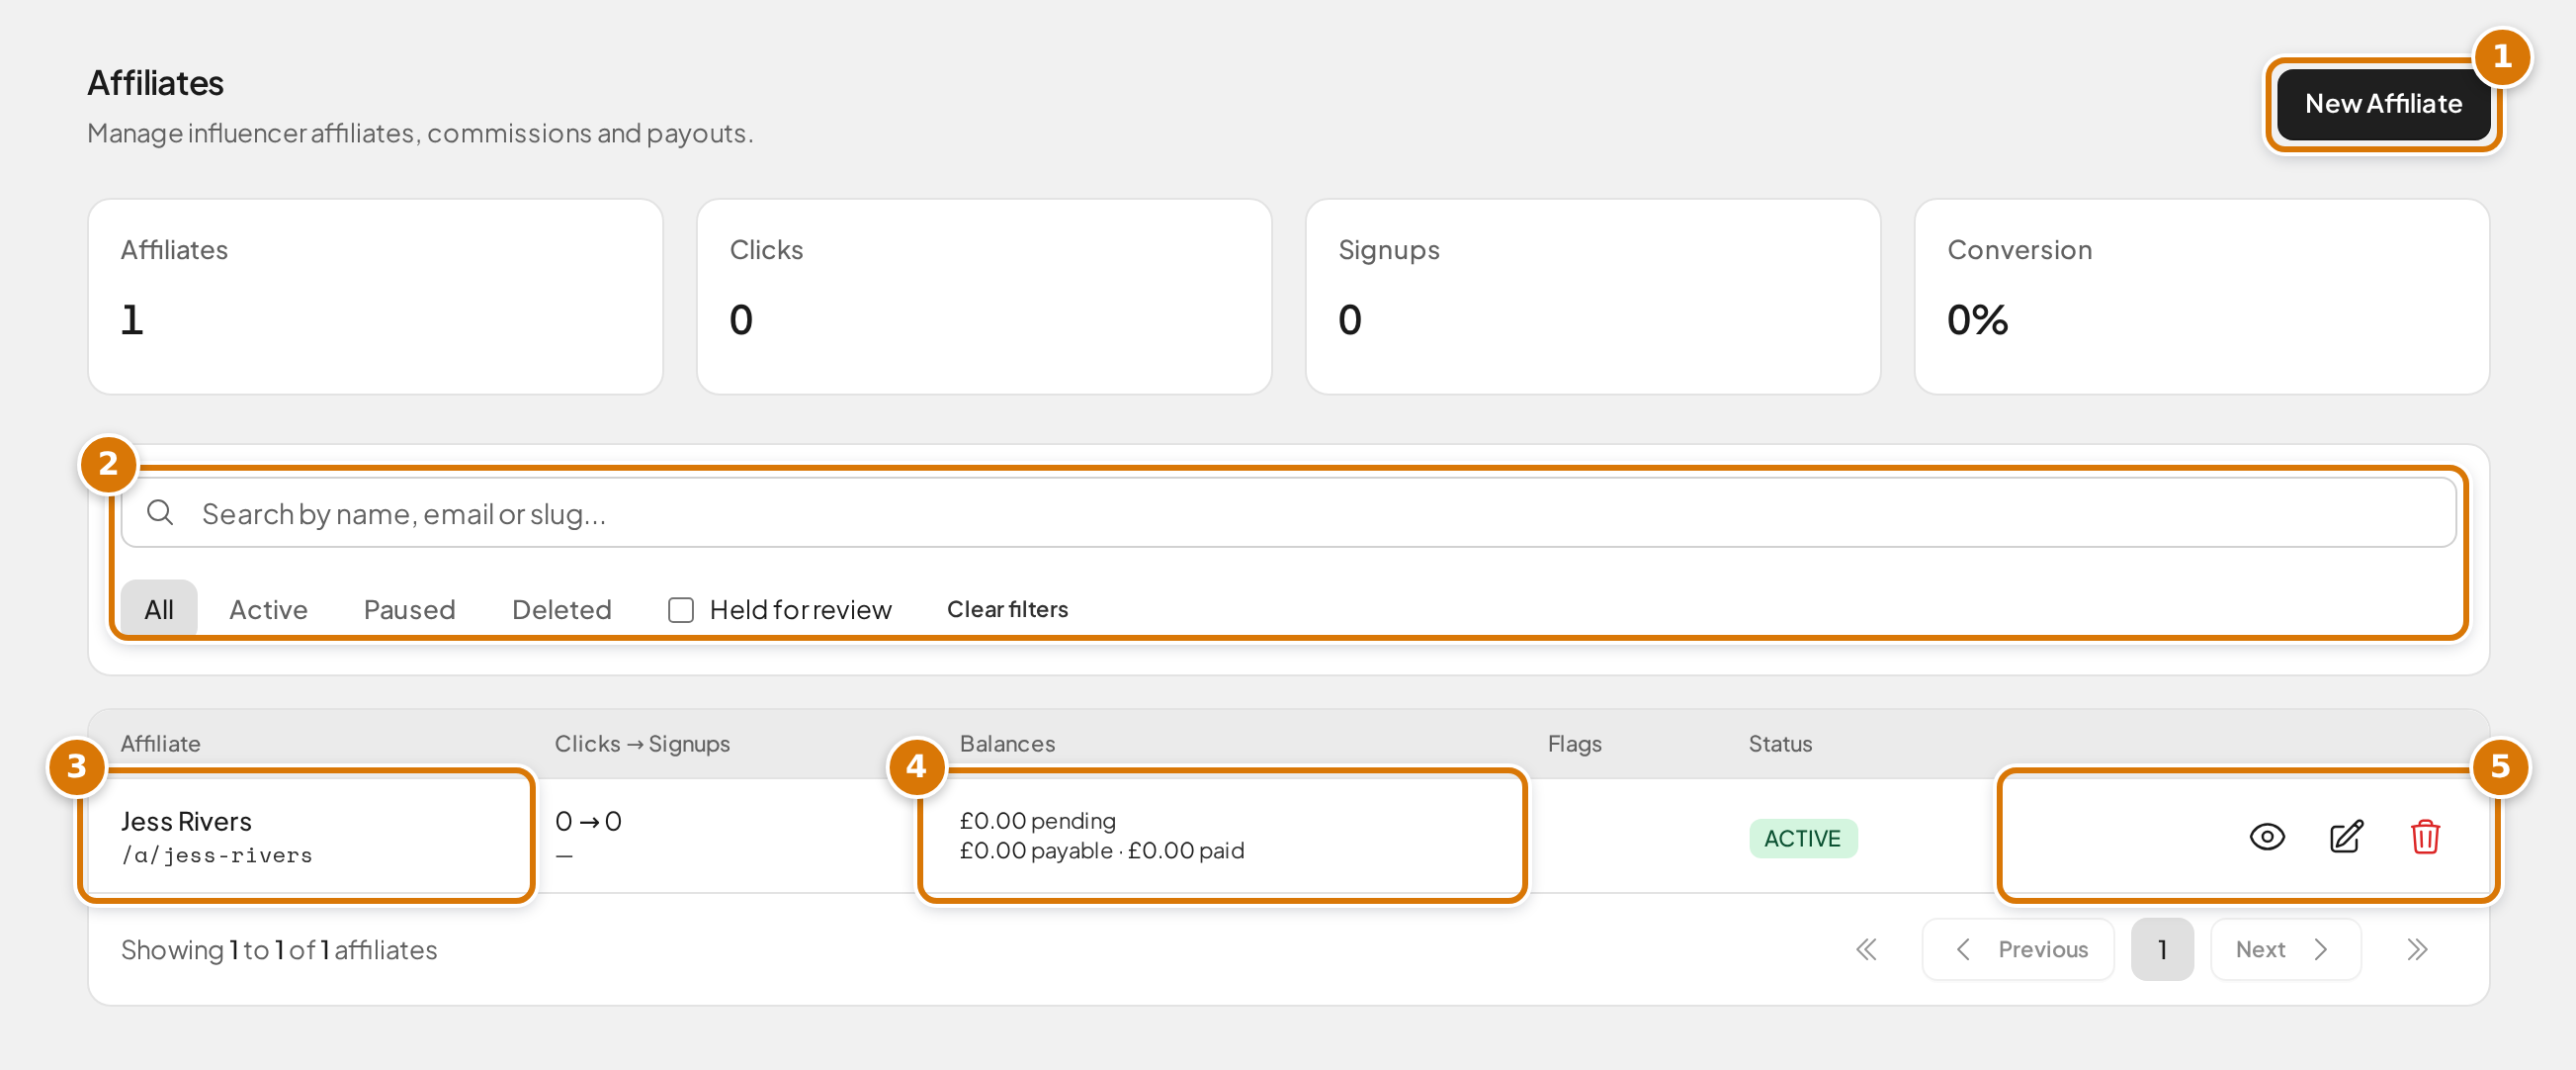Click the Clicks stat card

(x=984, y=296)
